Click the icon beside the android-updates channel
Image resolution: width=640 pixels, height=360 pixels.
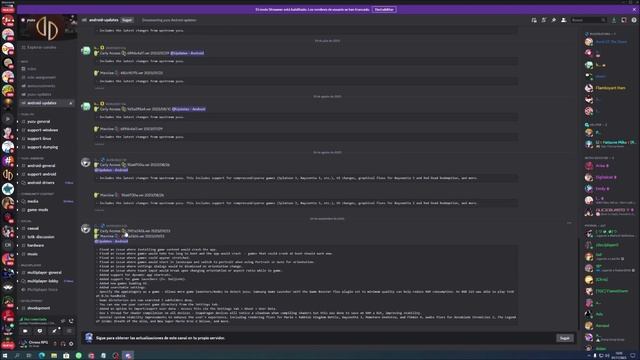[x=71, y=103]
